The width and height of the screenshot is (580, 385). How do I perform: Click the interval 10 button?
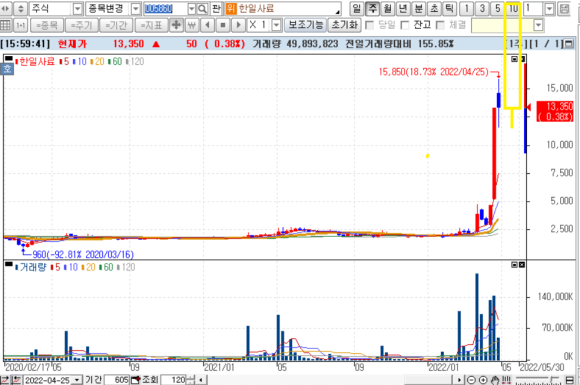[x=513, y=9]
